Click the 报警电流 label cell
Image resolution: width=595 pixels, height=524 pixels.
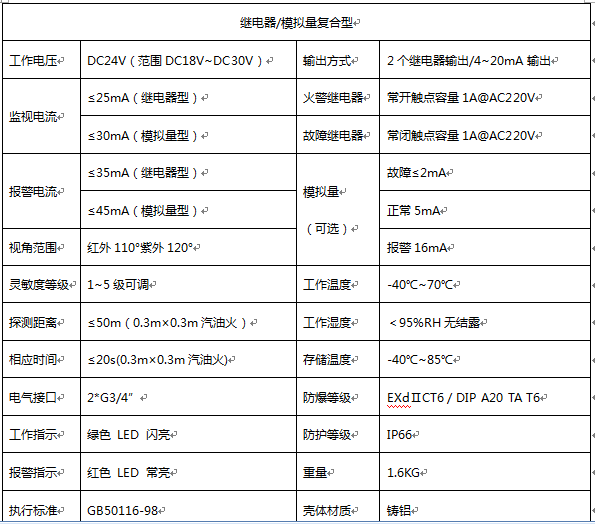[x=41, y=191]
